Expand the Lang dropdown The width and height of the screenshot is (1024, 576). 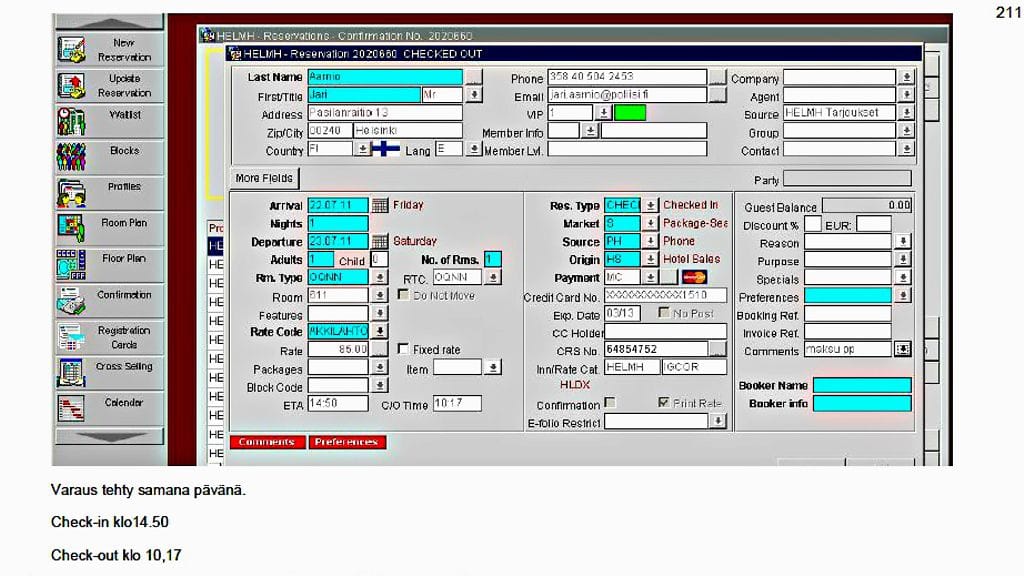[x=474, y=150]
